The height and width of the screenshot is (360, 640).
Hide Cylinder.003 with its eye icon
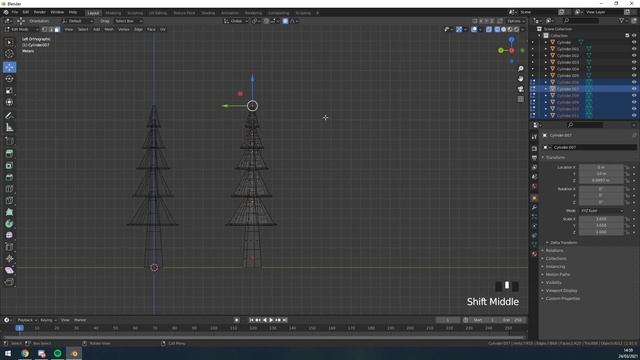(634, 62)
